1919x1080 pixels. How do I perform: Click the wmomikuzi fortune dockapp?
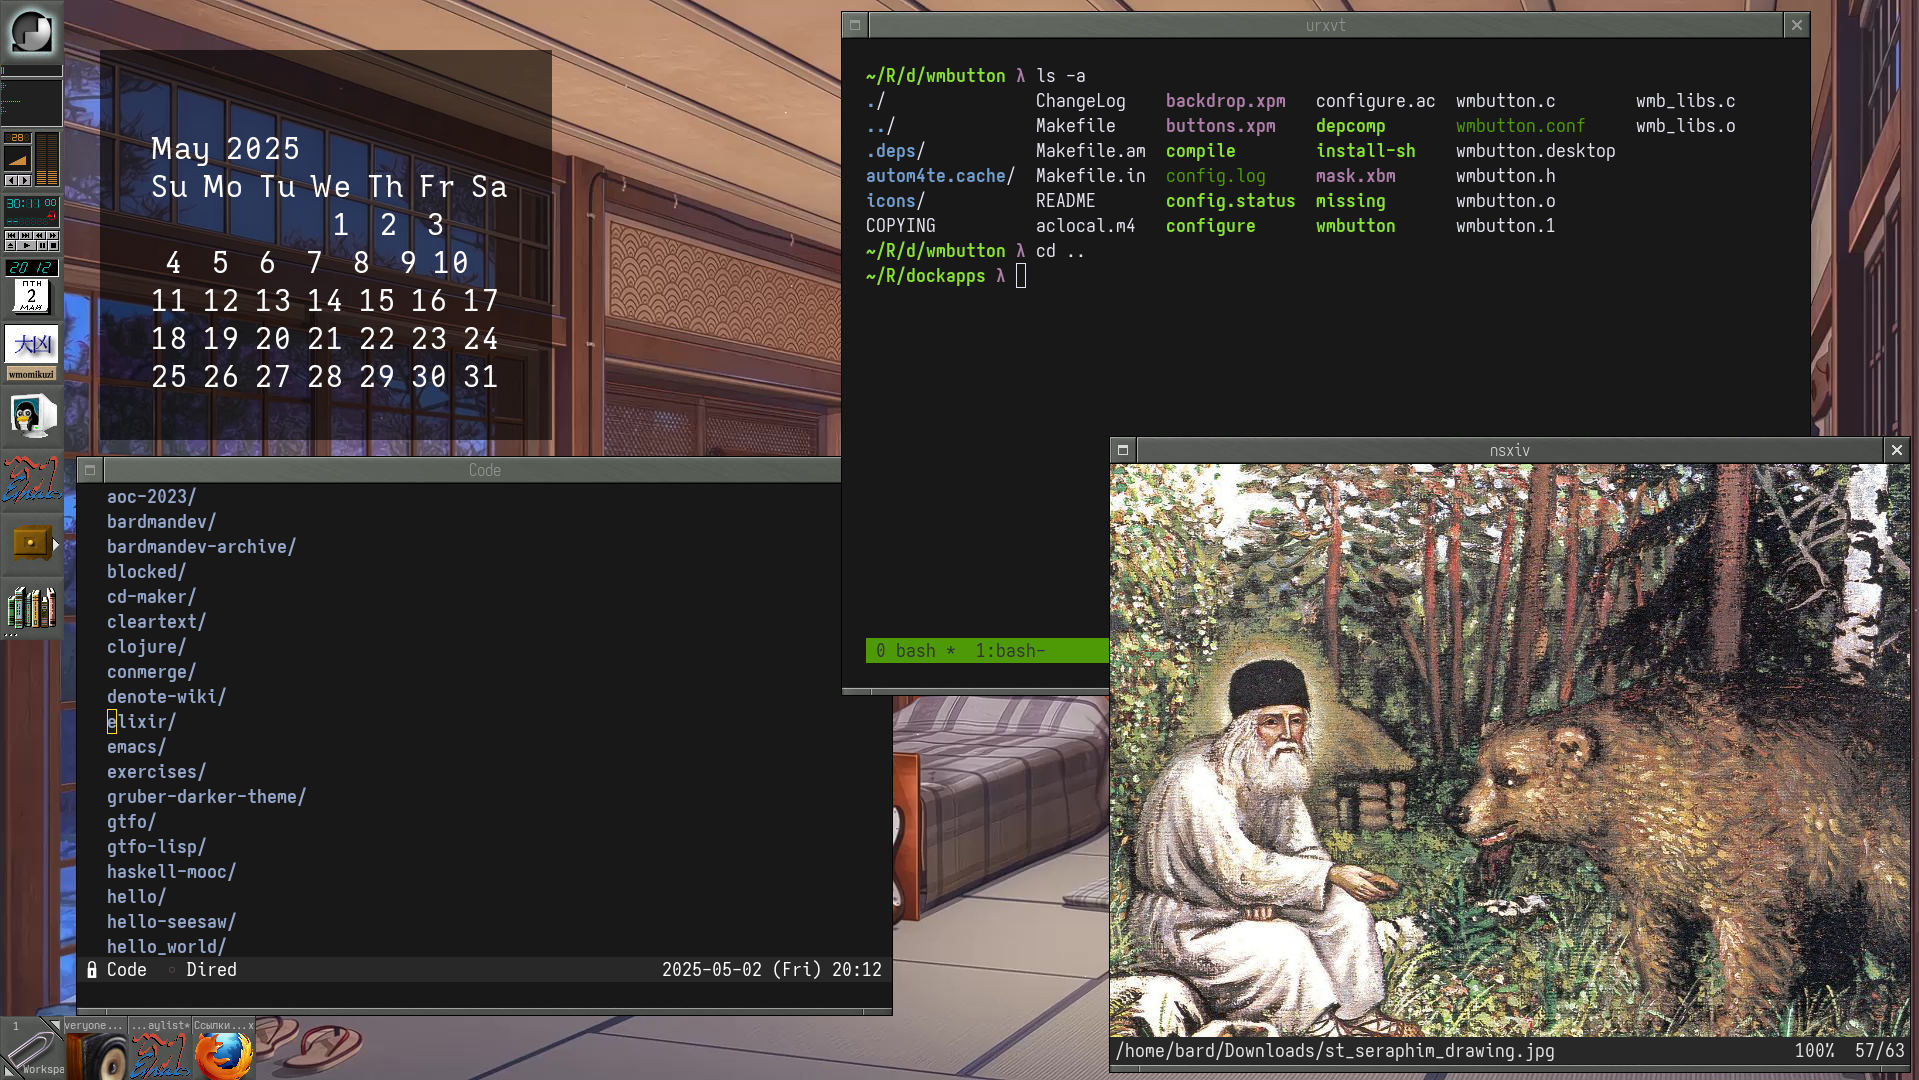click(31, 352)
